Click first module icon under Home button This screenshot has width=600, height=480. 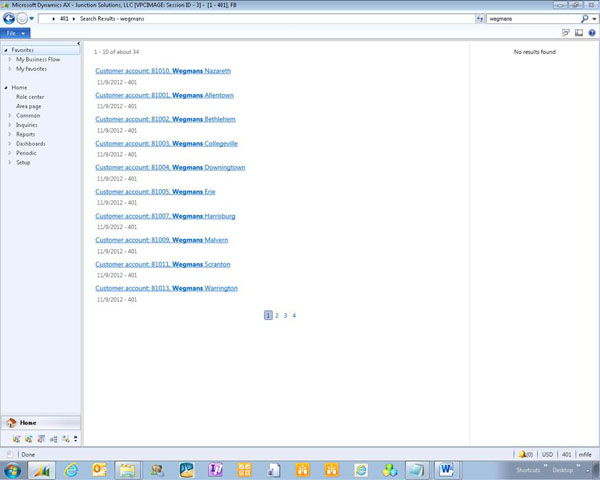click(x=16, y=439)
